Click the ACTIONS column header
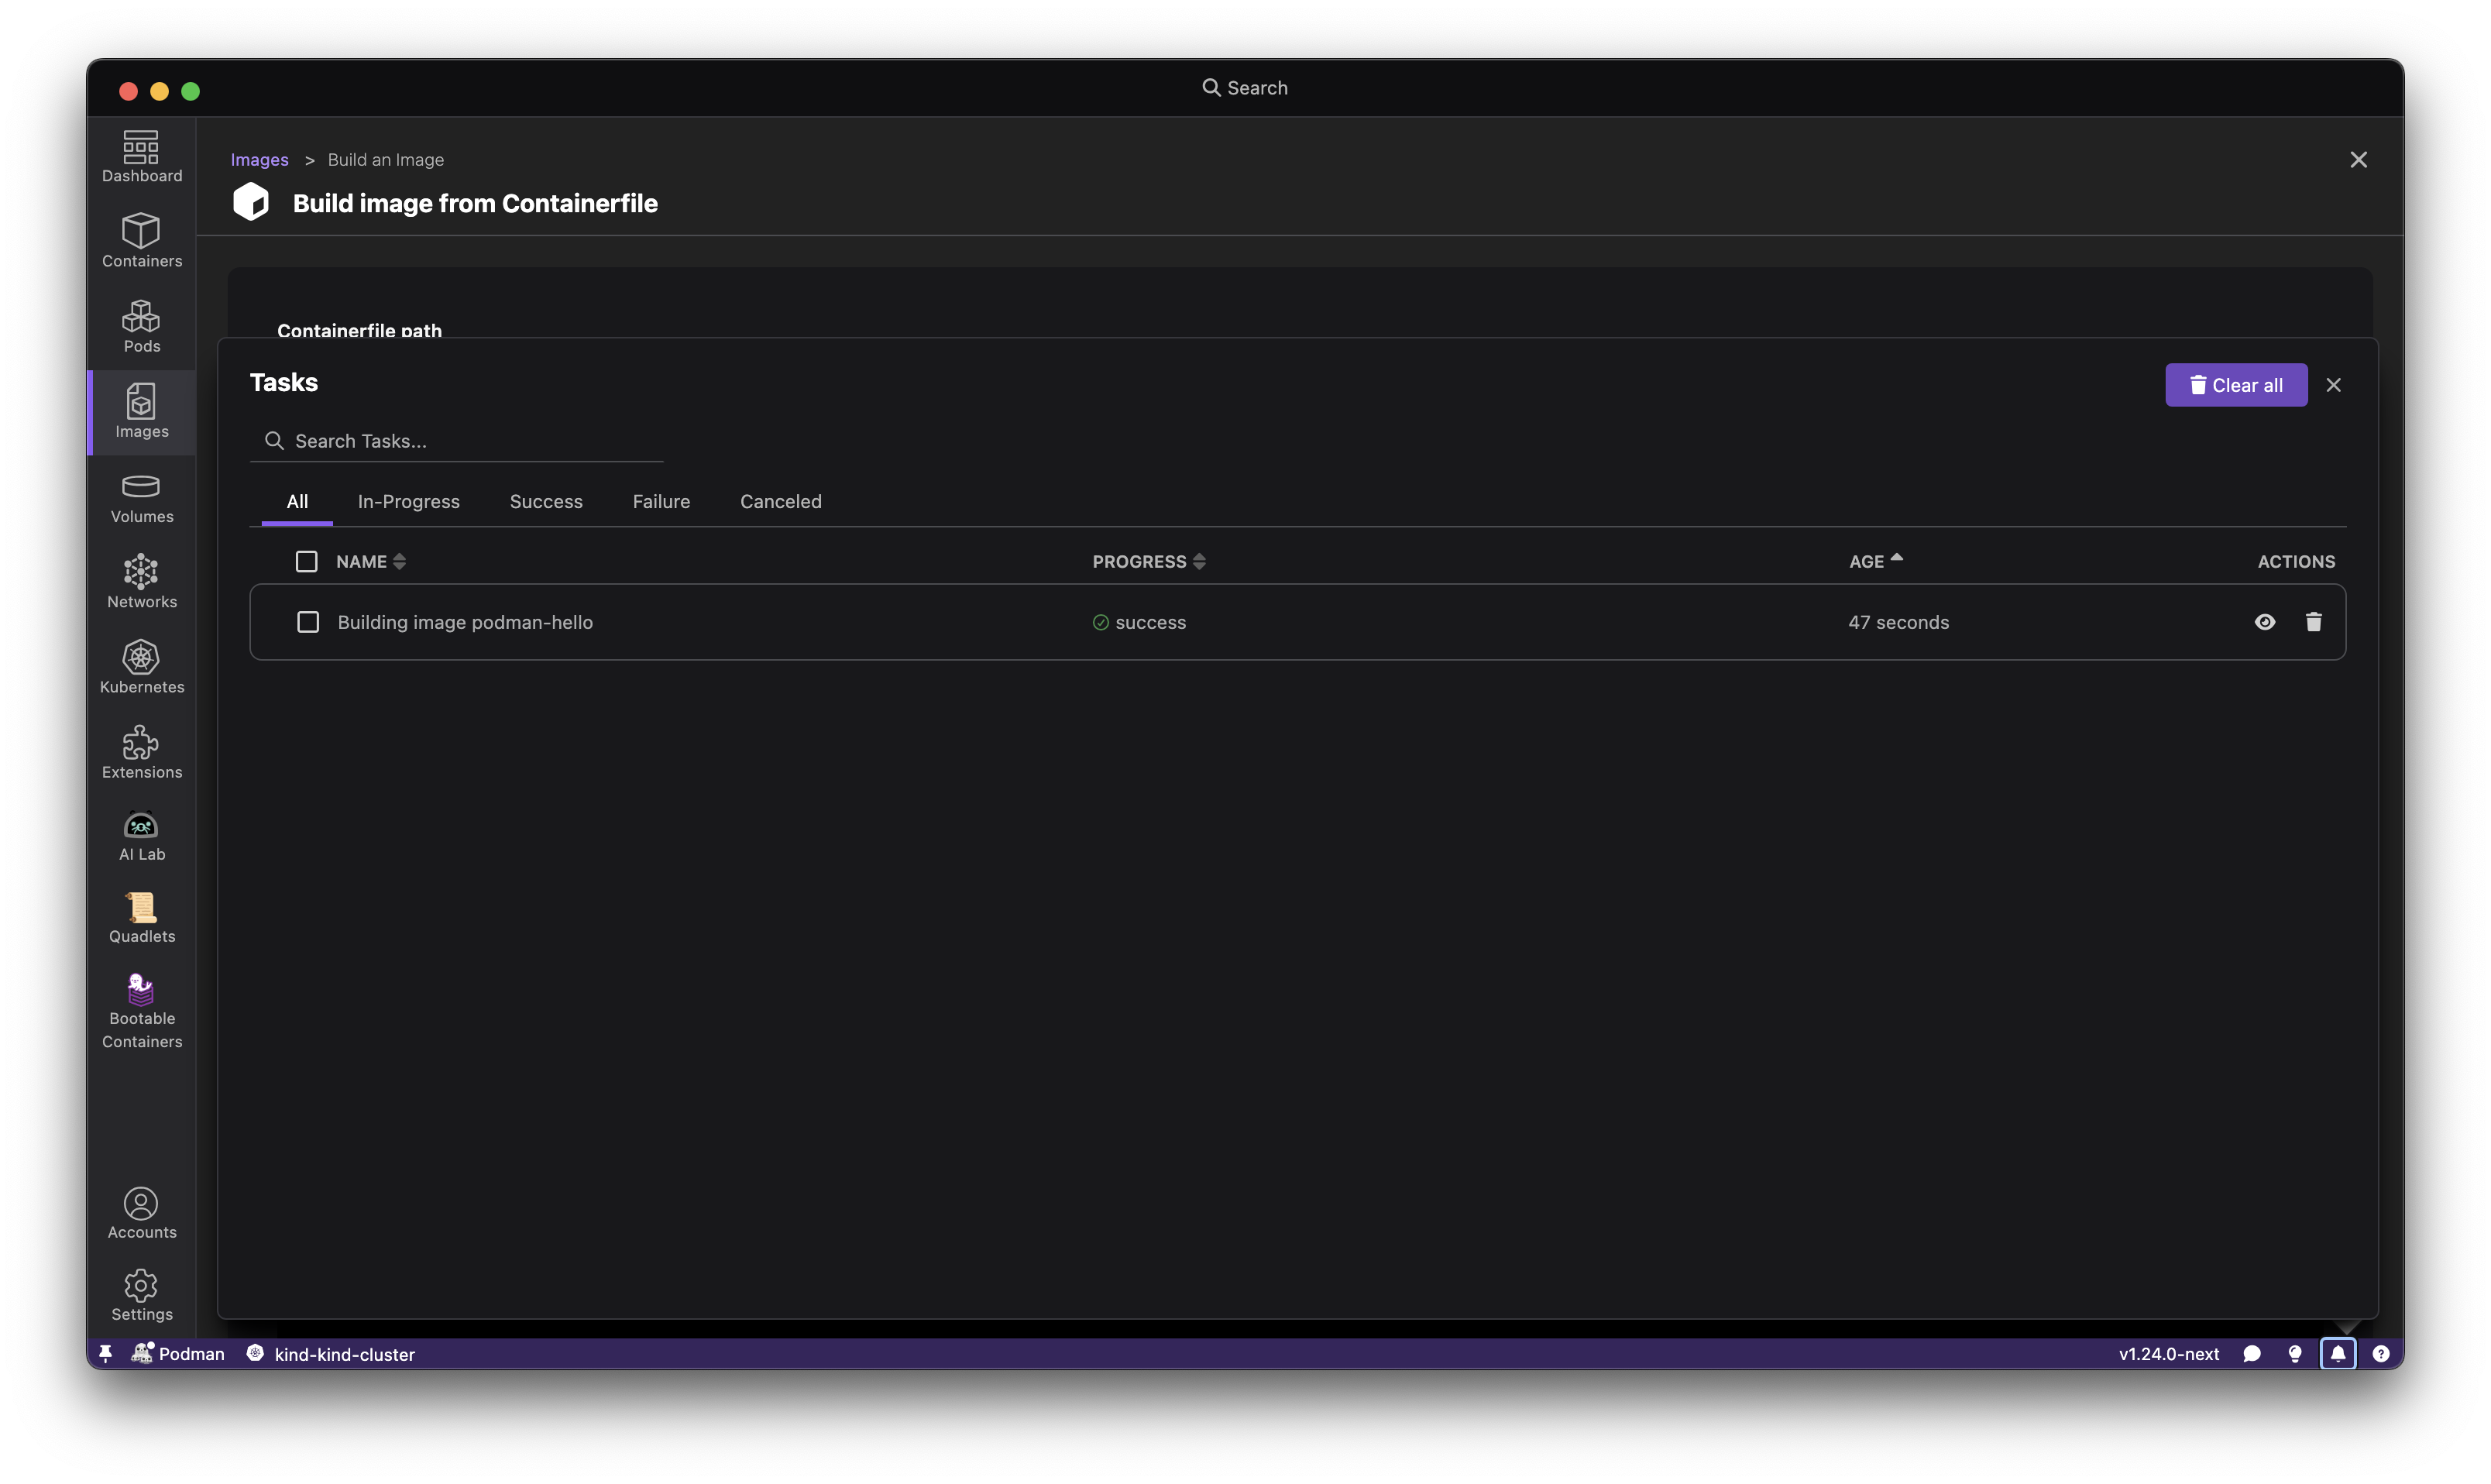The width and height of the screenshot is (2491, 1484). 2297,562
